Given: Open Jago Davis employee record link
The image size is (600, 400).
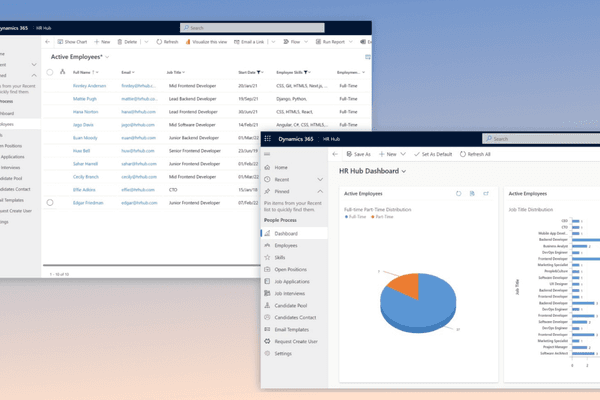Looking at the screenshot, I should click(x=83, y=125).
